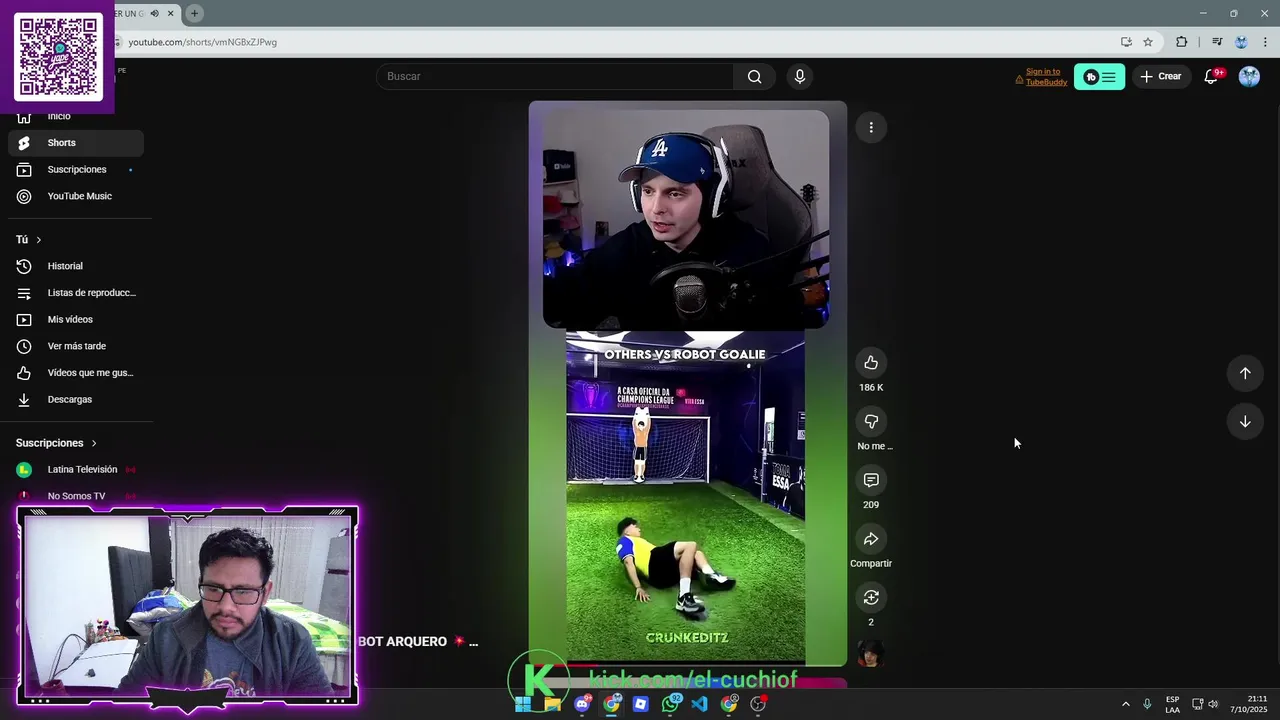Open the Latina Televisión channel

[x=76, y=469]
